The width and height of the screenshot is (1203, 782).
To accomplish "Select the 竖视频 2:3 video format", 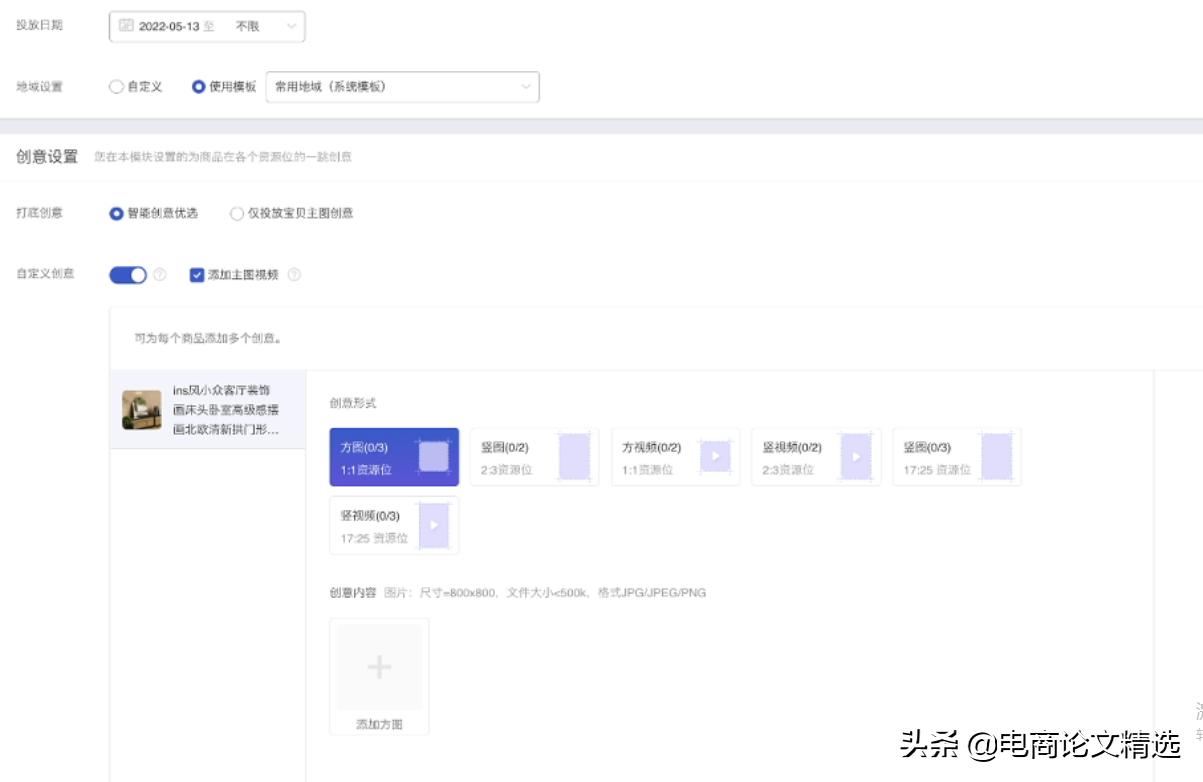I will click(815, 456).
